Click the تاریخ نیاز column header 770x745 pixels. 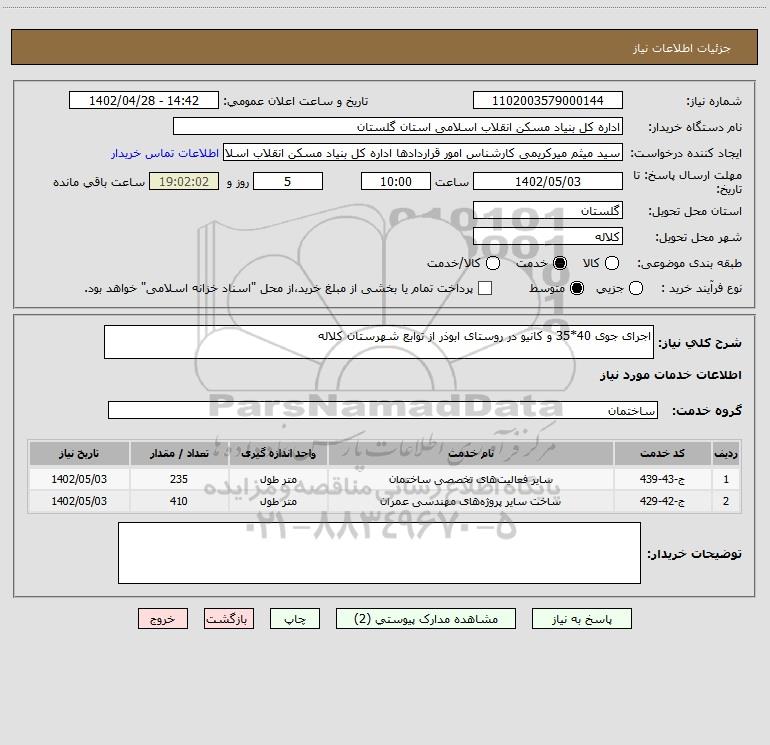(79, 453)
